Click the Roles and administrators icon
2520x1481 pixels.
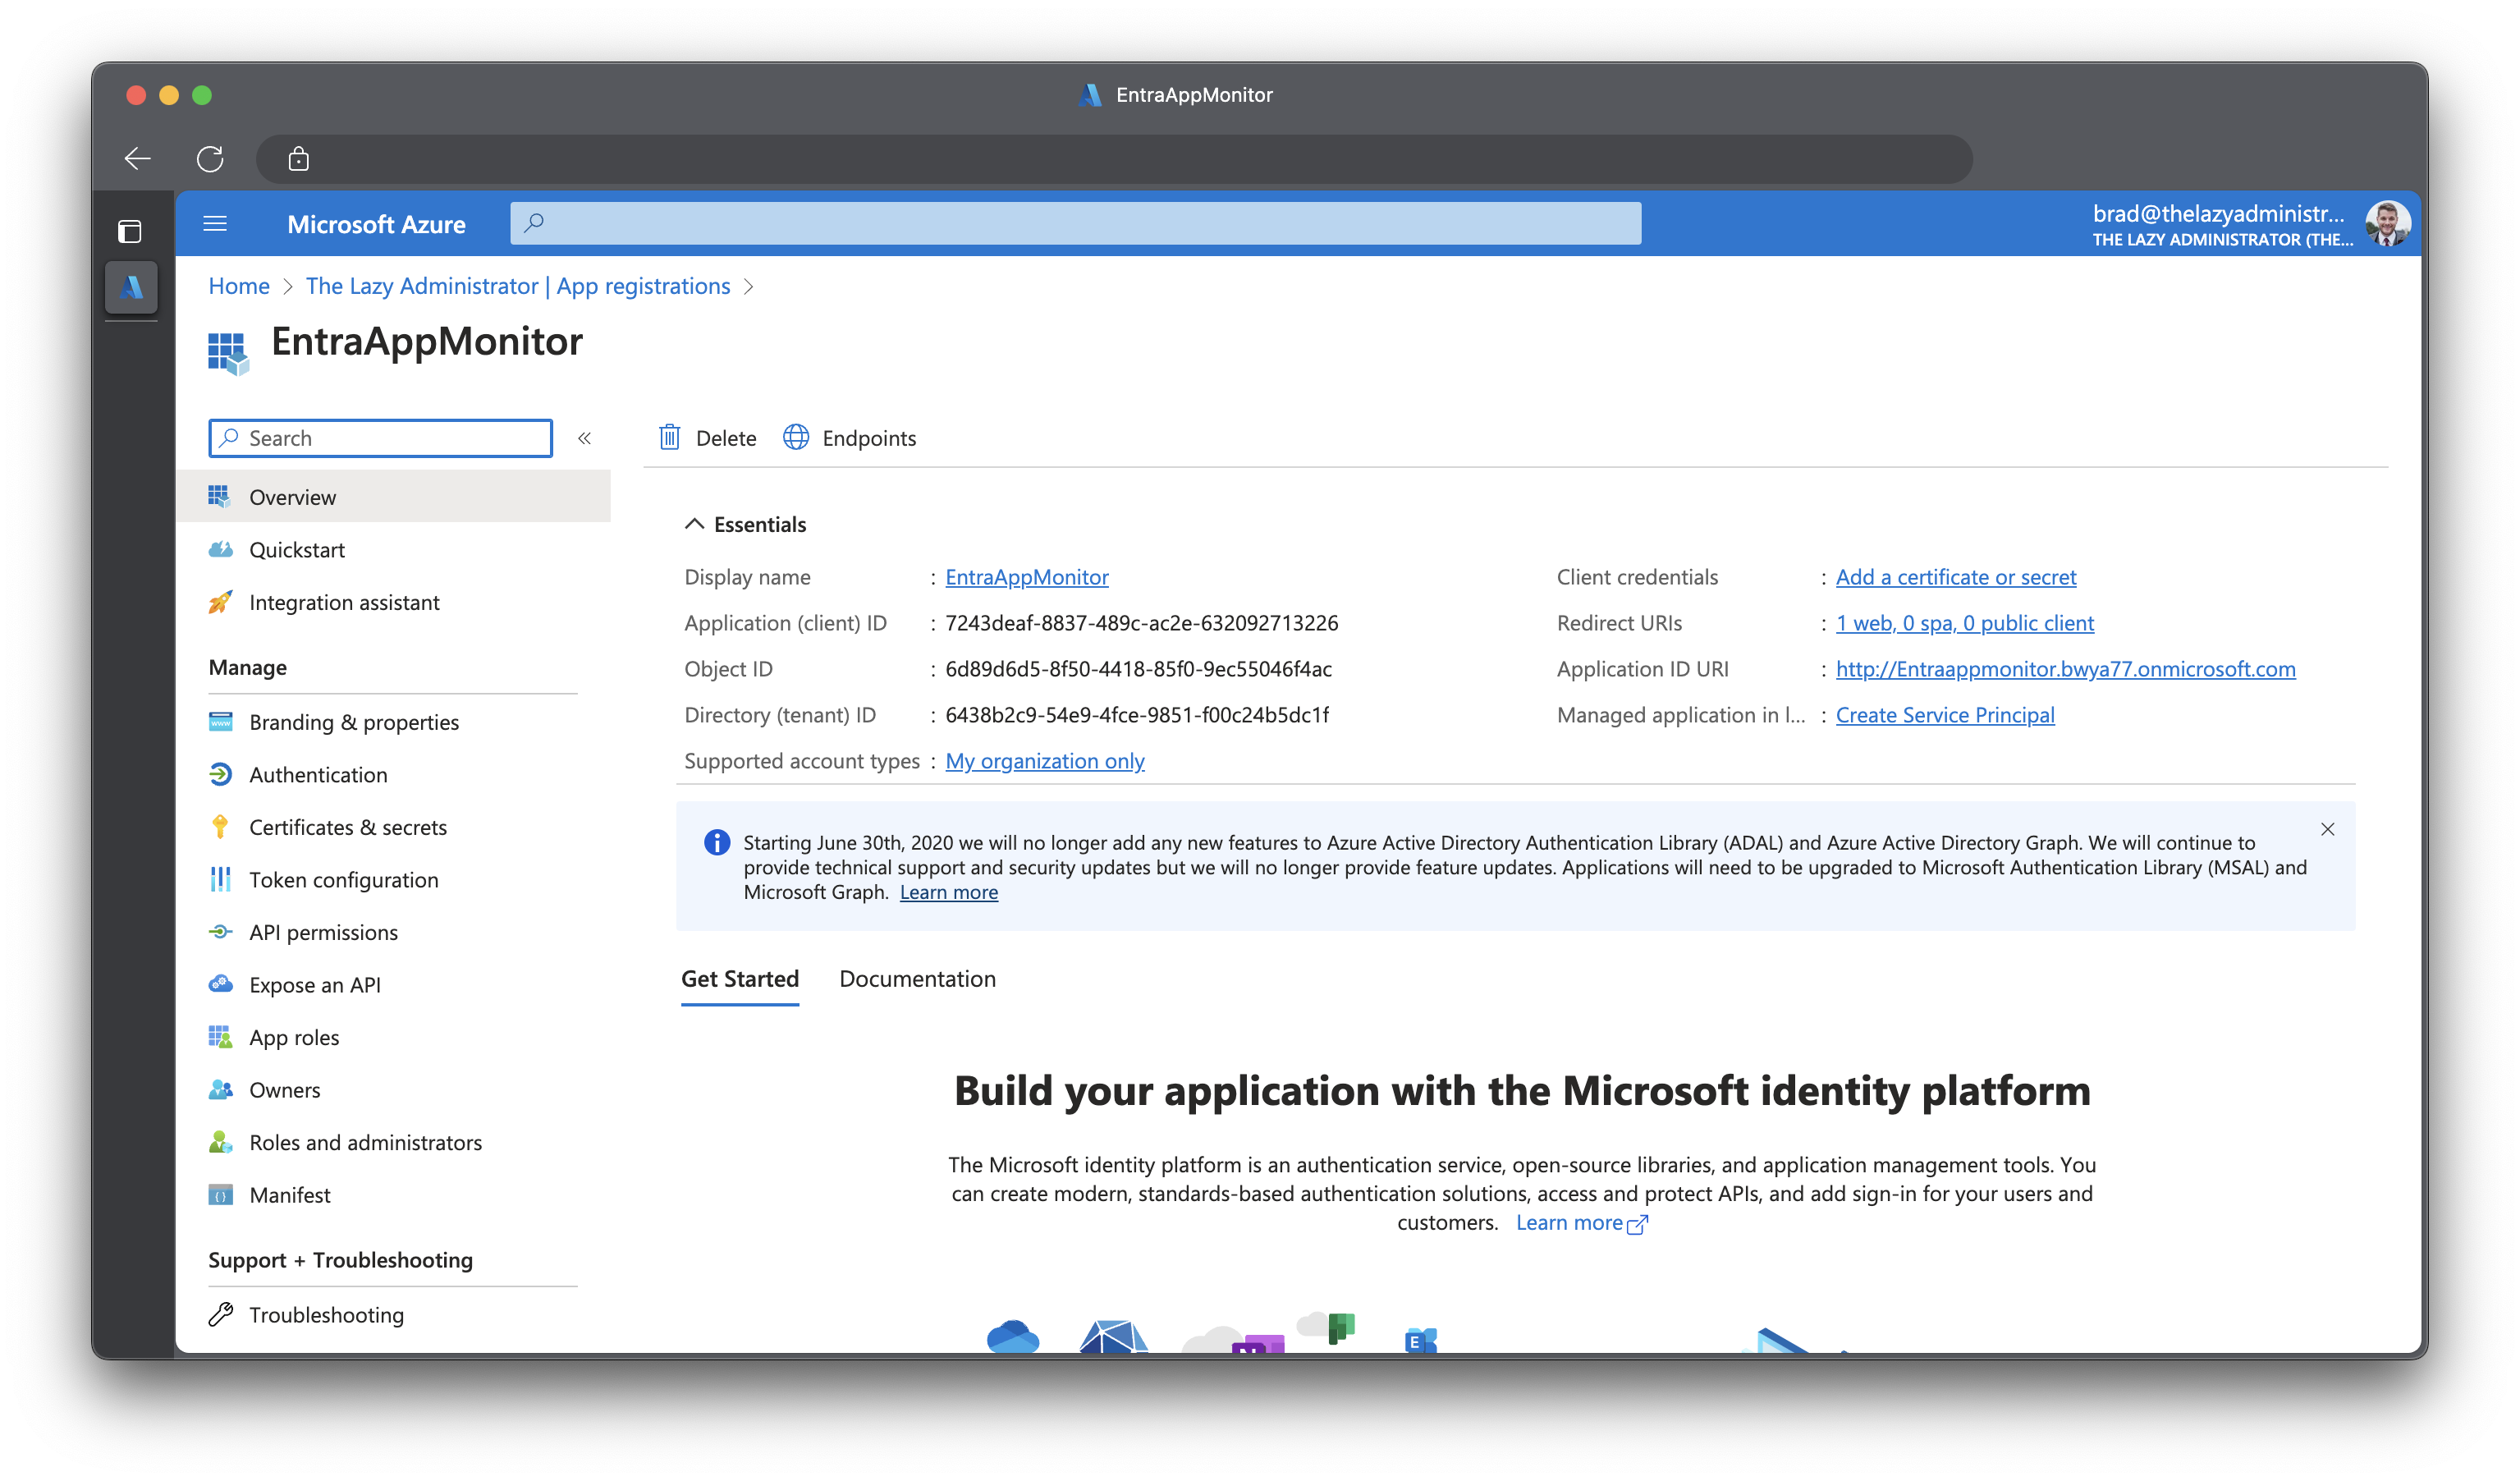[x=220, y=1142]
